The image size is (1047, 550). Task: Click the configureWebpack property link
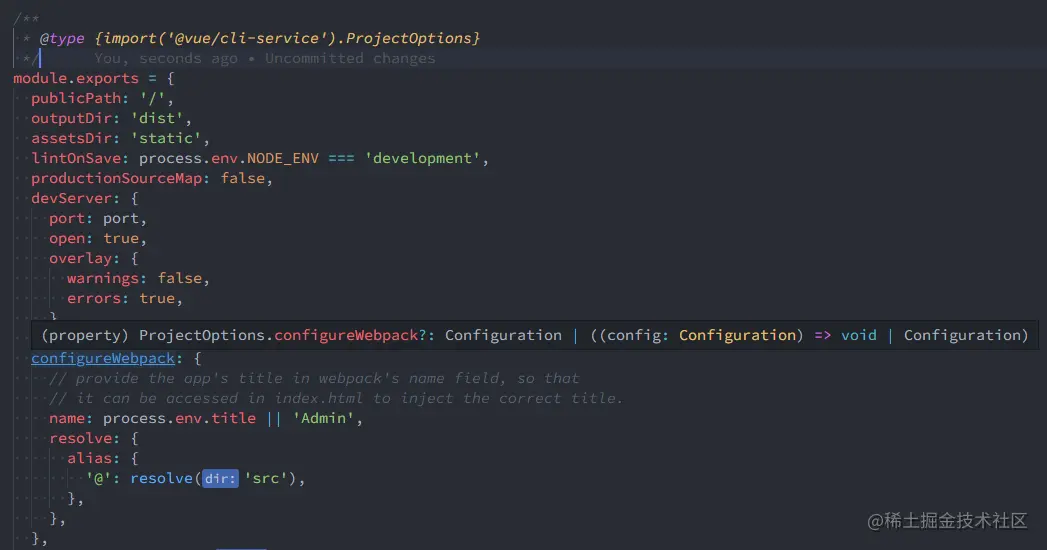103,358
